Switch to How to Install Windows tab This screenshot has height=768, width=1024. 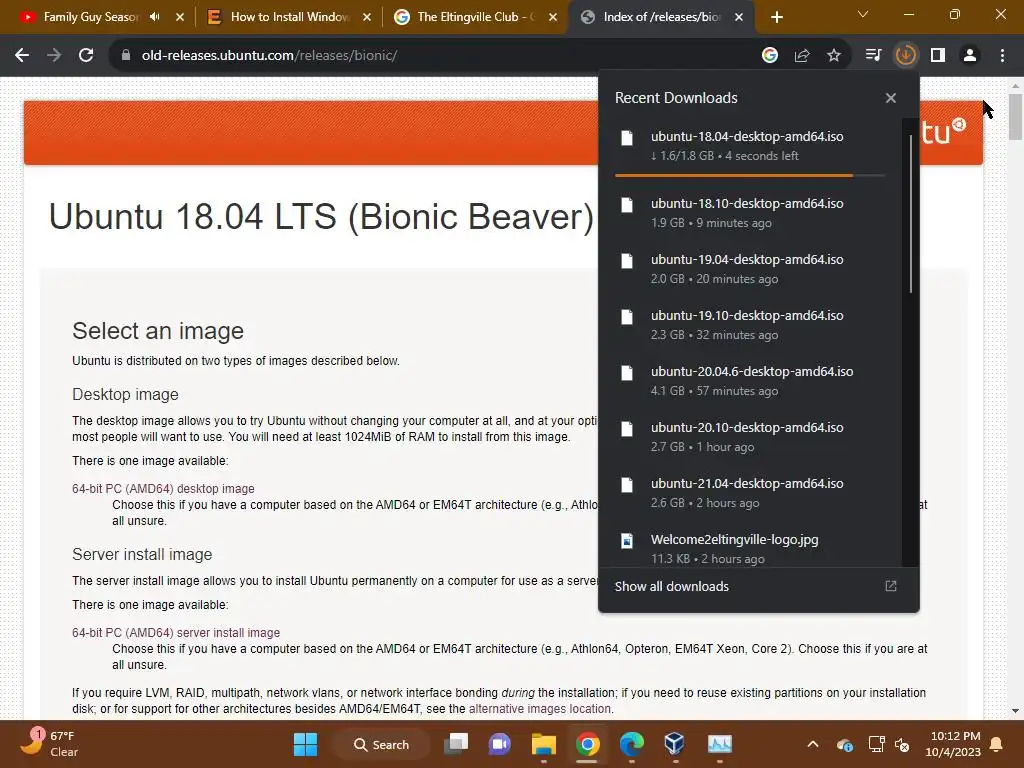pyautogui.click(x=287, y=17)
